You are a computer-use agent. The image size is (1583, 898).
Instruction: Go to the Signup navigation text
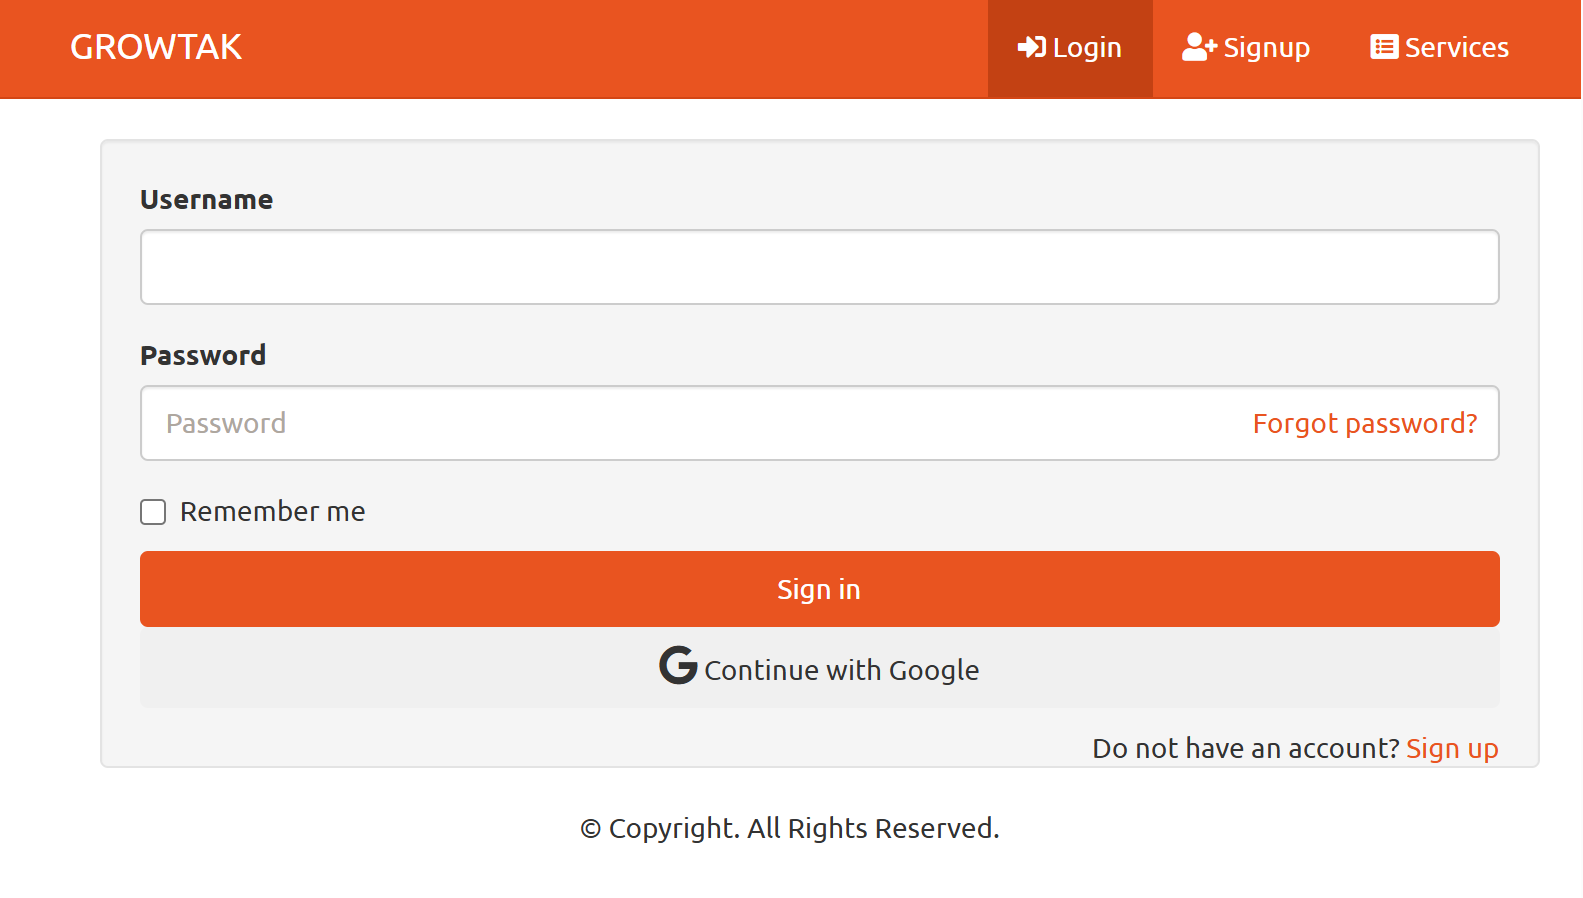(1266, 48)
